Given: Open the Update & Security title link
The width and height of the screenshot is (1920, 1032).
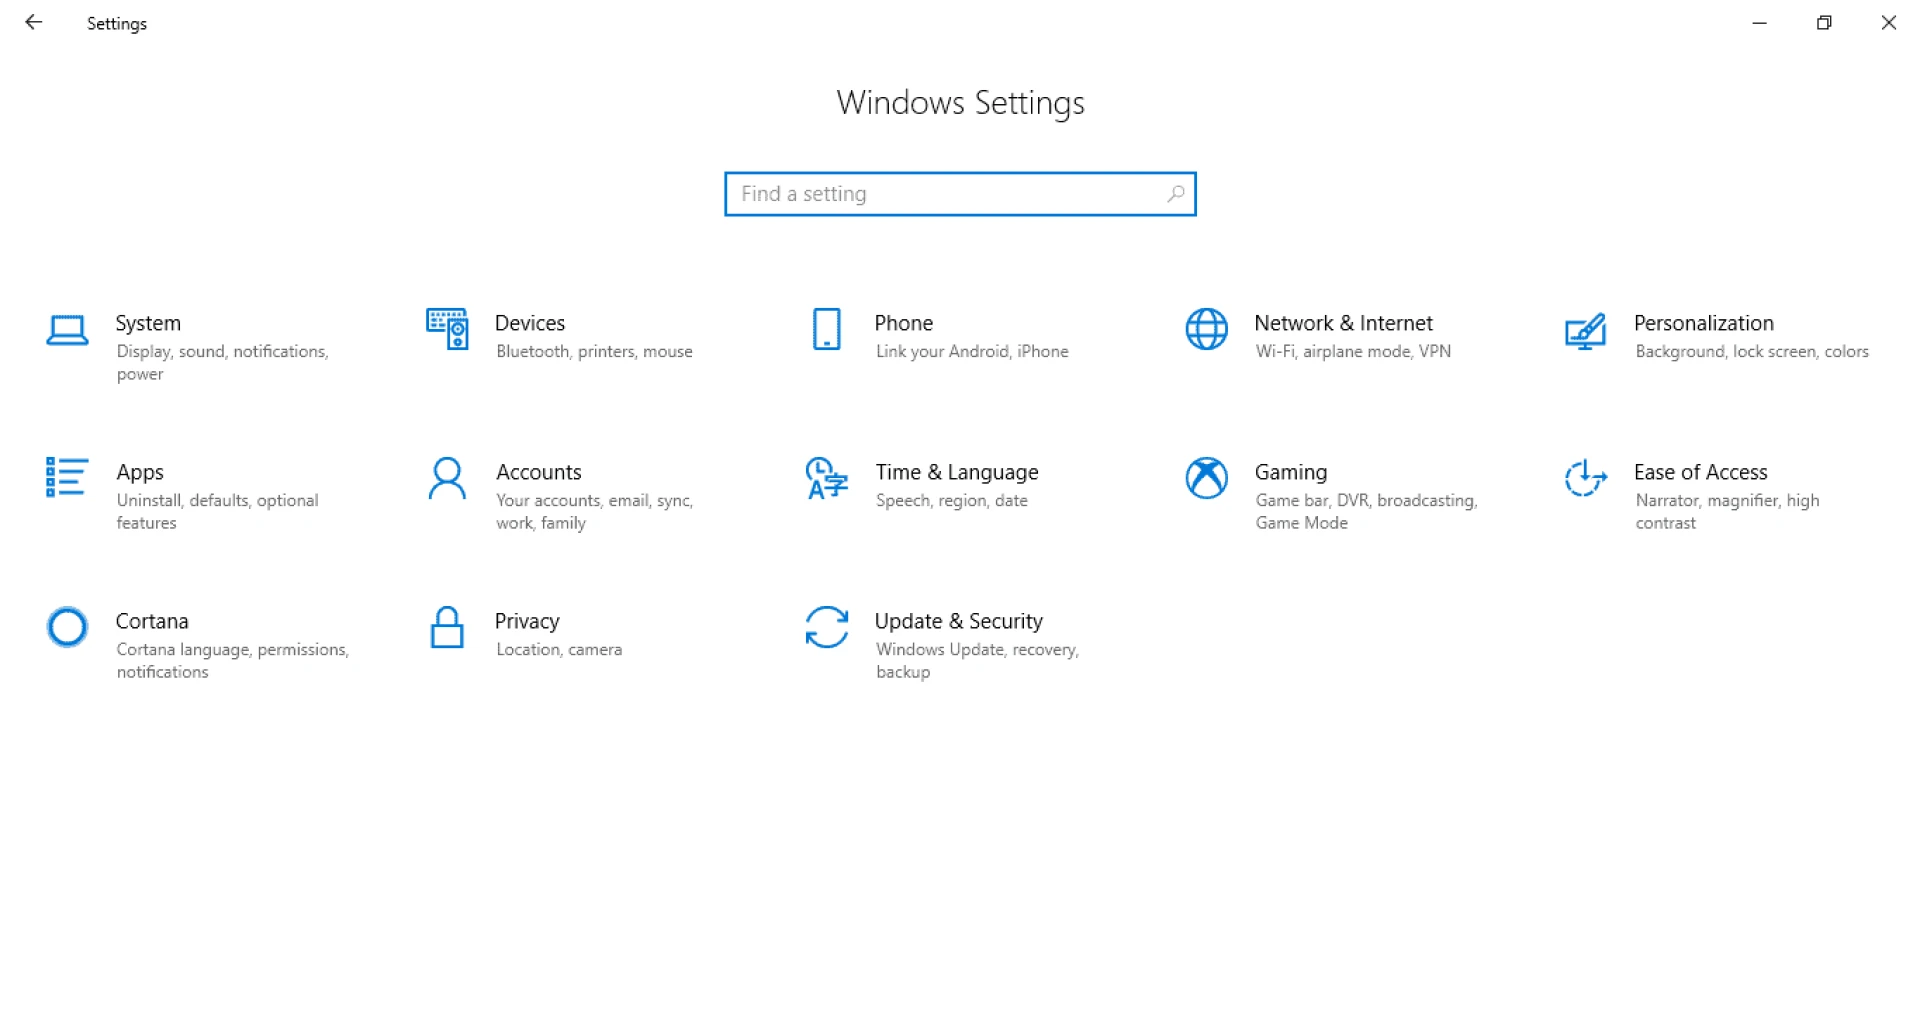Looking at the screenshot, I should [958, 621].
